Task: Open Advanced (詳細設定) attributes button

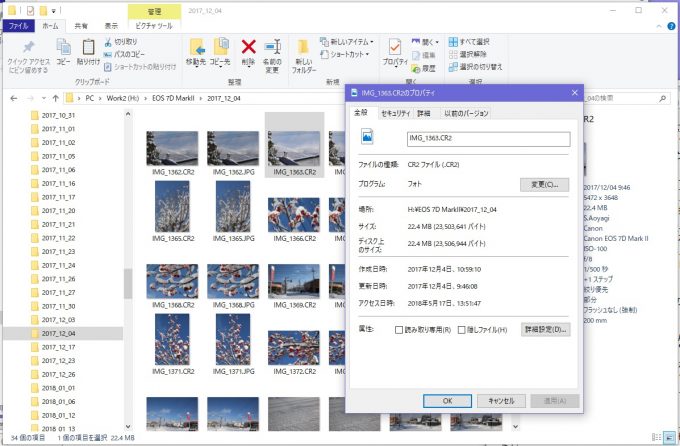Action: point(546,330)
